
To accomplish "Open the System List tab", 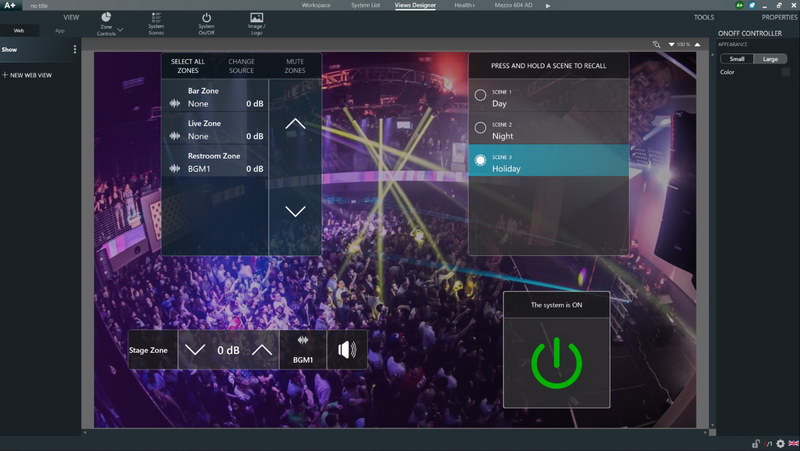I will (365, 5).
